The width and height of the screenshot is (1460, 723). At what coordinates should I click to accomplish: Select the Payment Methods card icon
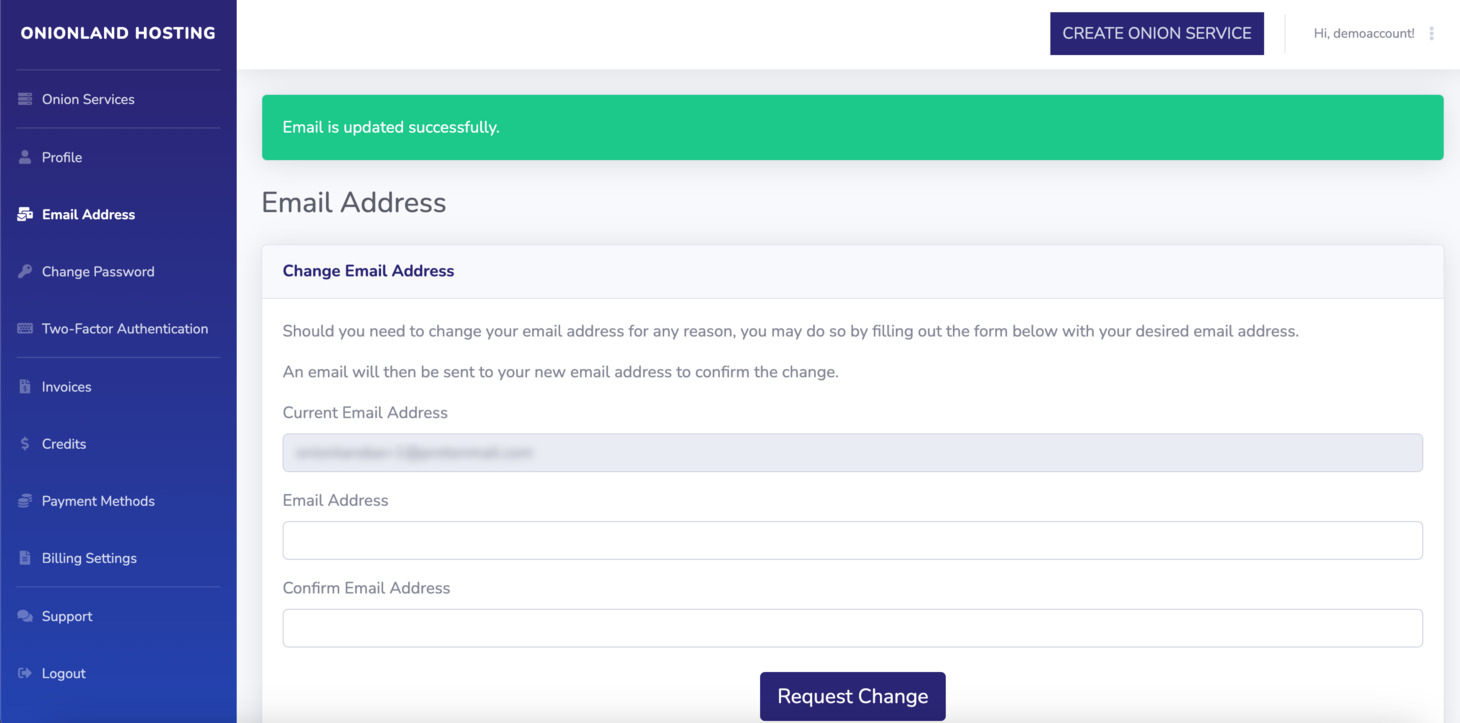click(23, 500)
